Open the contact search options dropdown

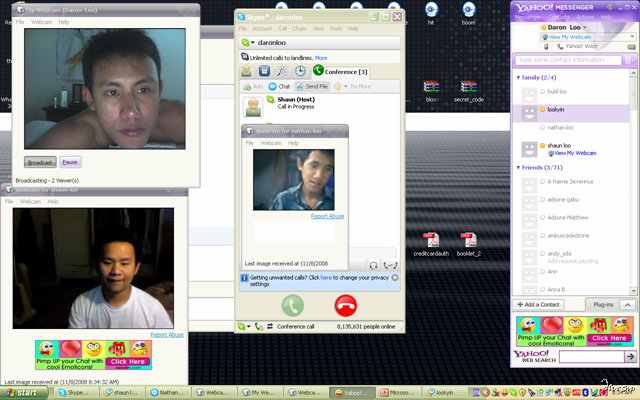coord(630,60)
